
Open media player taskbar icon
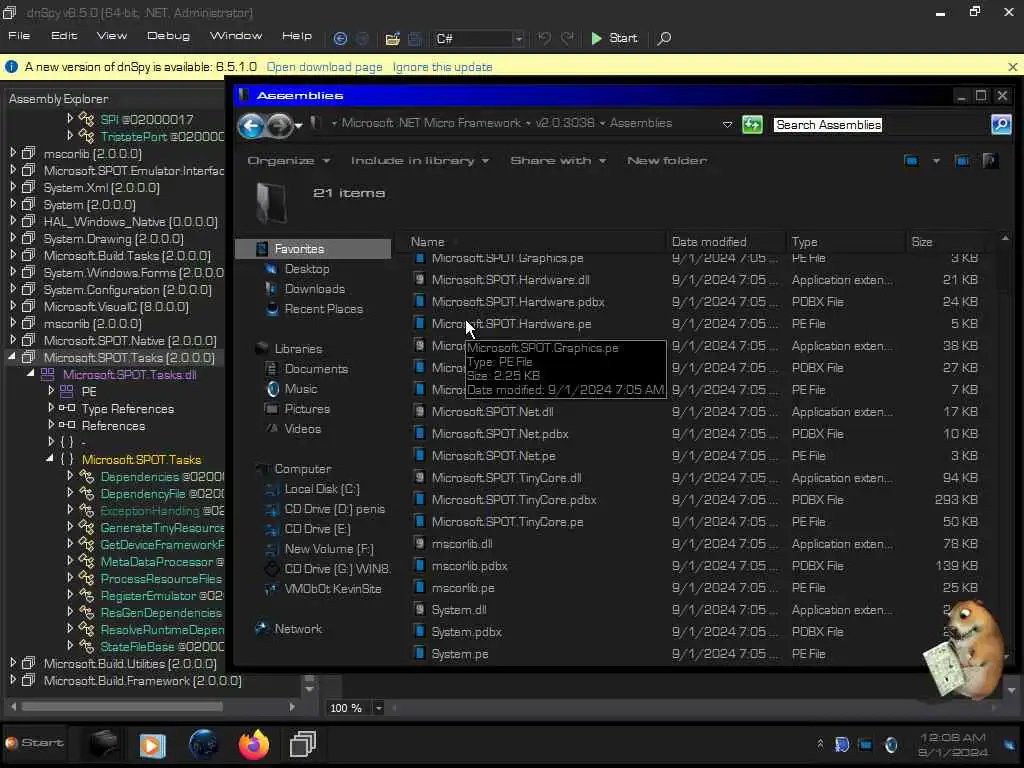click(152, 744)
